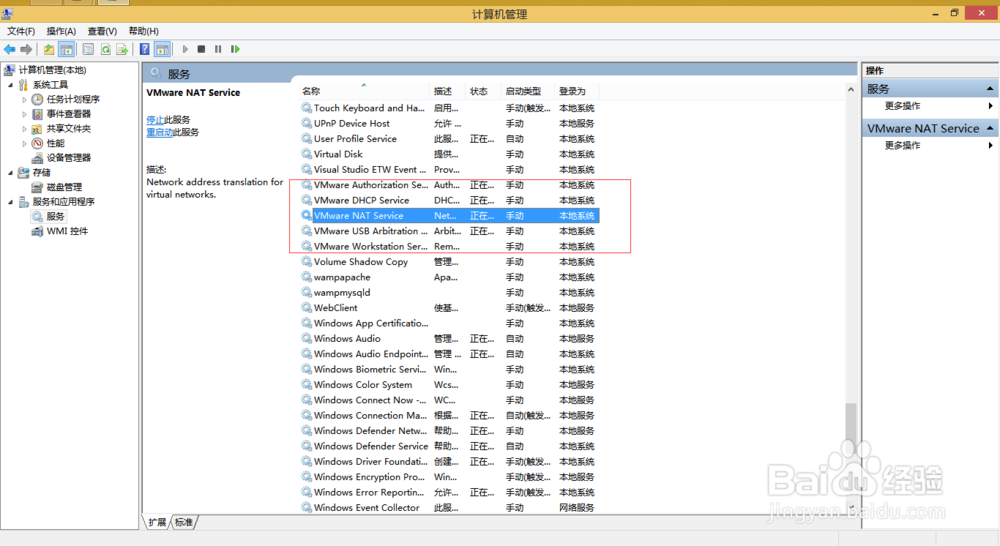Open 设备管理器 in the tree
1000x546 pixels.
[x=68, y=158]
